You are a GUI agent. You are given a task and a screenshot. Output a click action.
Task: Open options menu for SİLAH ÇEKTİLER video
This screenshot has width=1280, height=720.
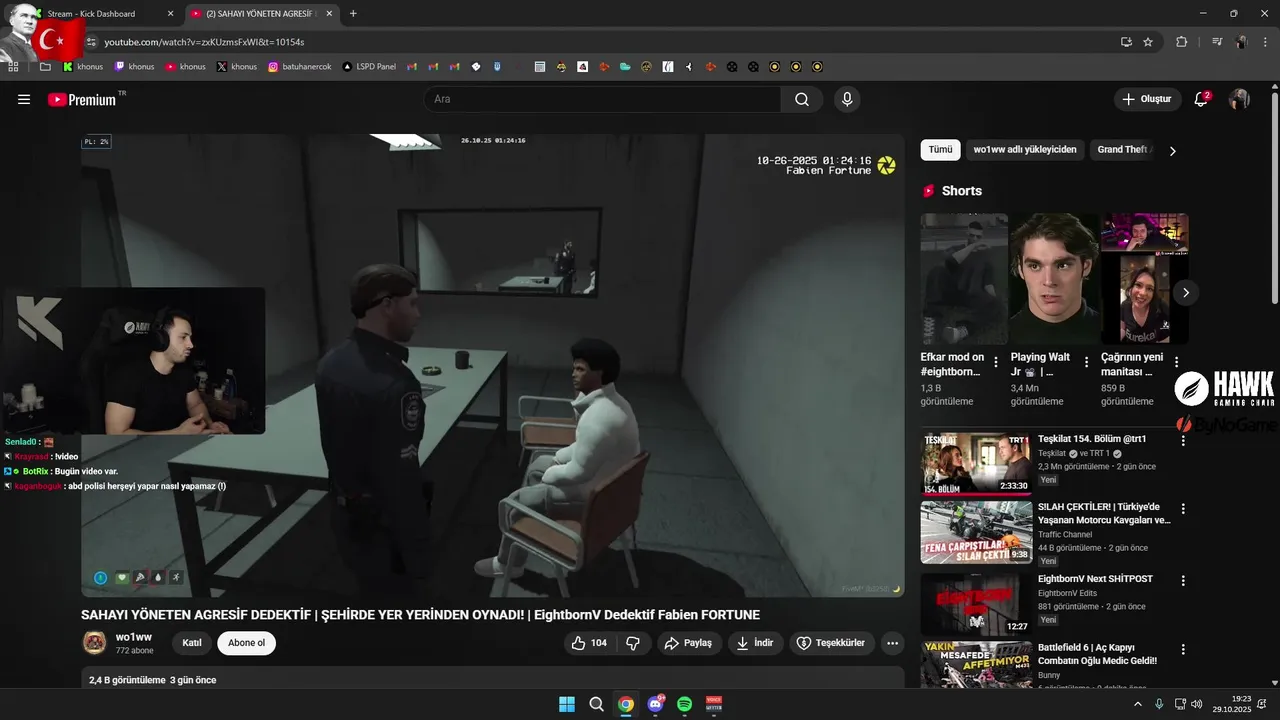point(1183,508)
